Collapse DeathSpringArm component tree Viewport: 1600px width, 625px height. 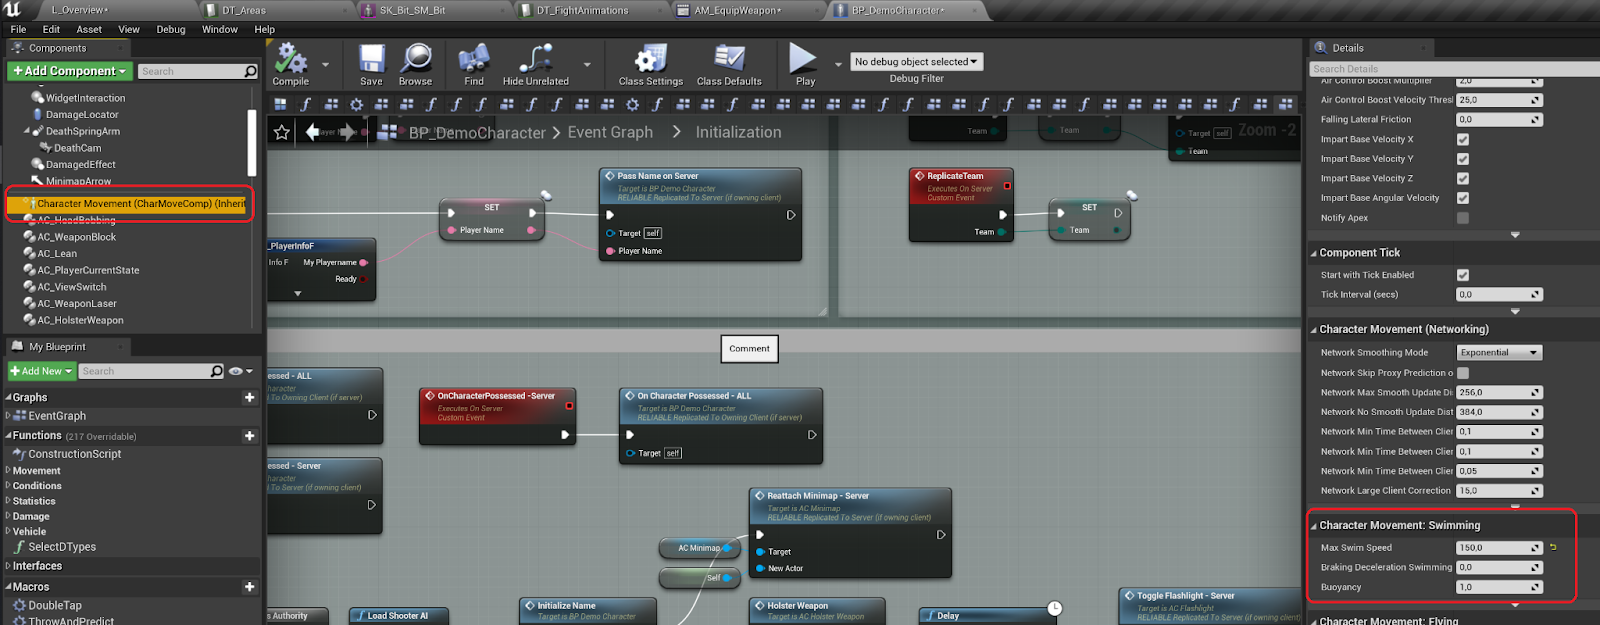[27, 131]
